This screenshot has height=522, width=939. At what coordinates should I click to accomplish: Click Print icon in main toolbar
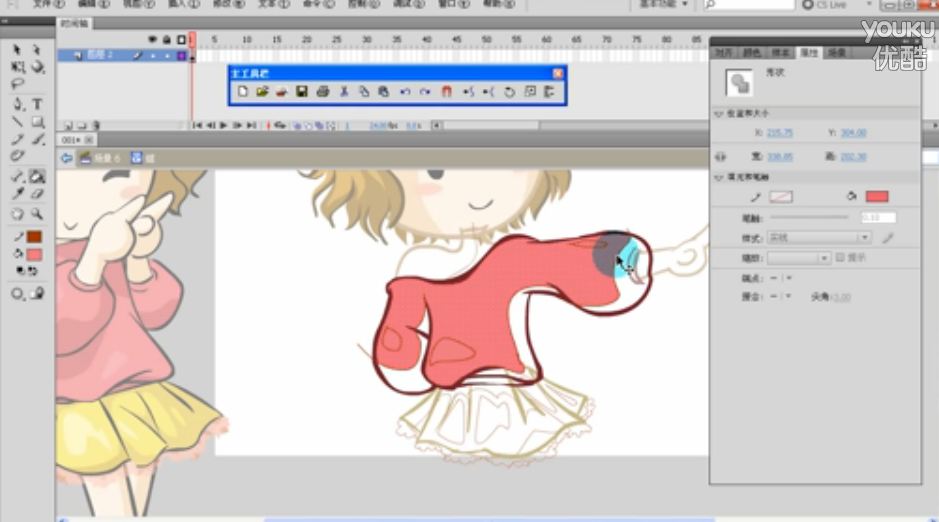[x=323, y=92]
